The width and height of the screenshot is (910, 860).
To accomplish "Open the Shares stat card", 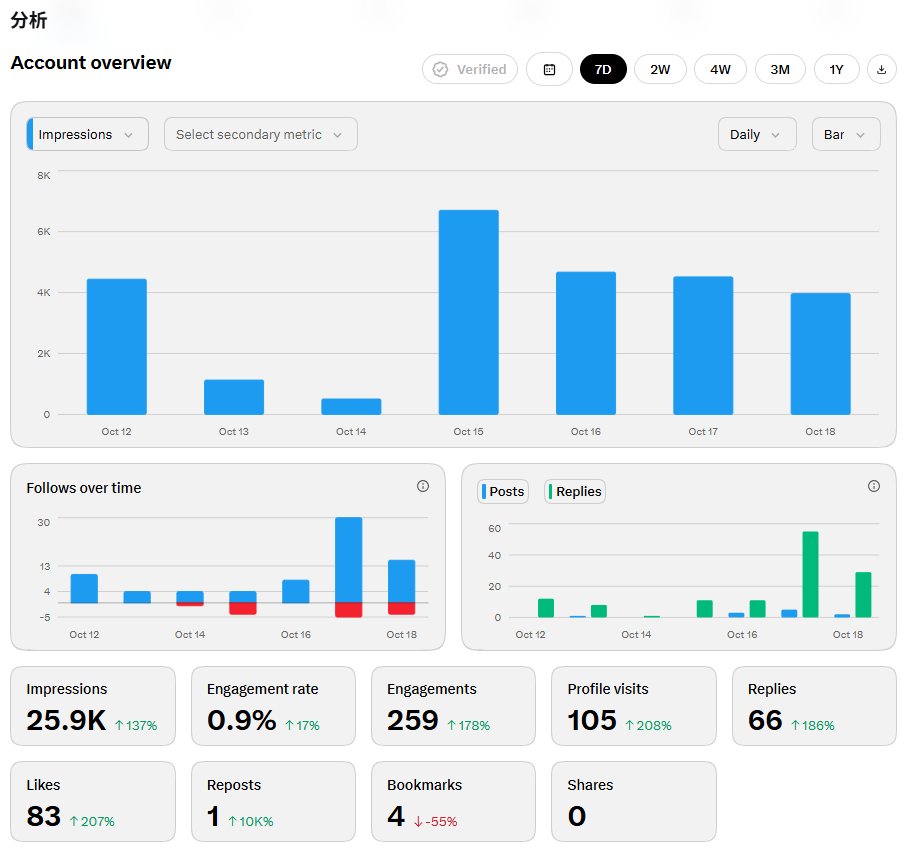I will [634, 801].
